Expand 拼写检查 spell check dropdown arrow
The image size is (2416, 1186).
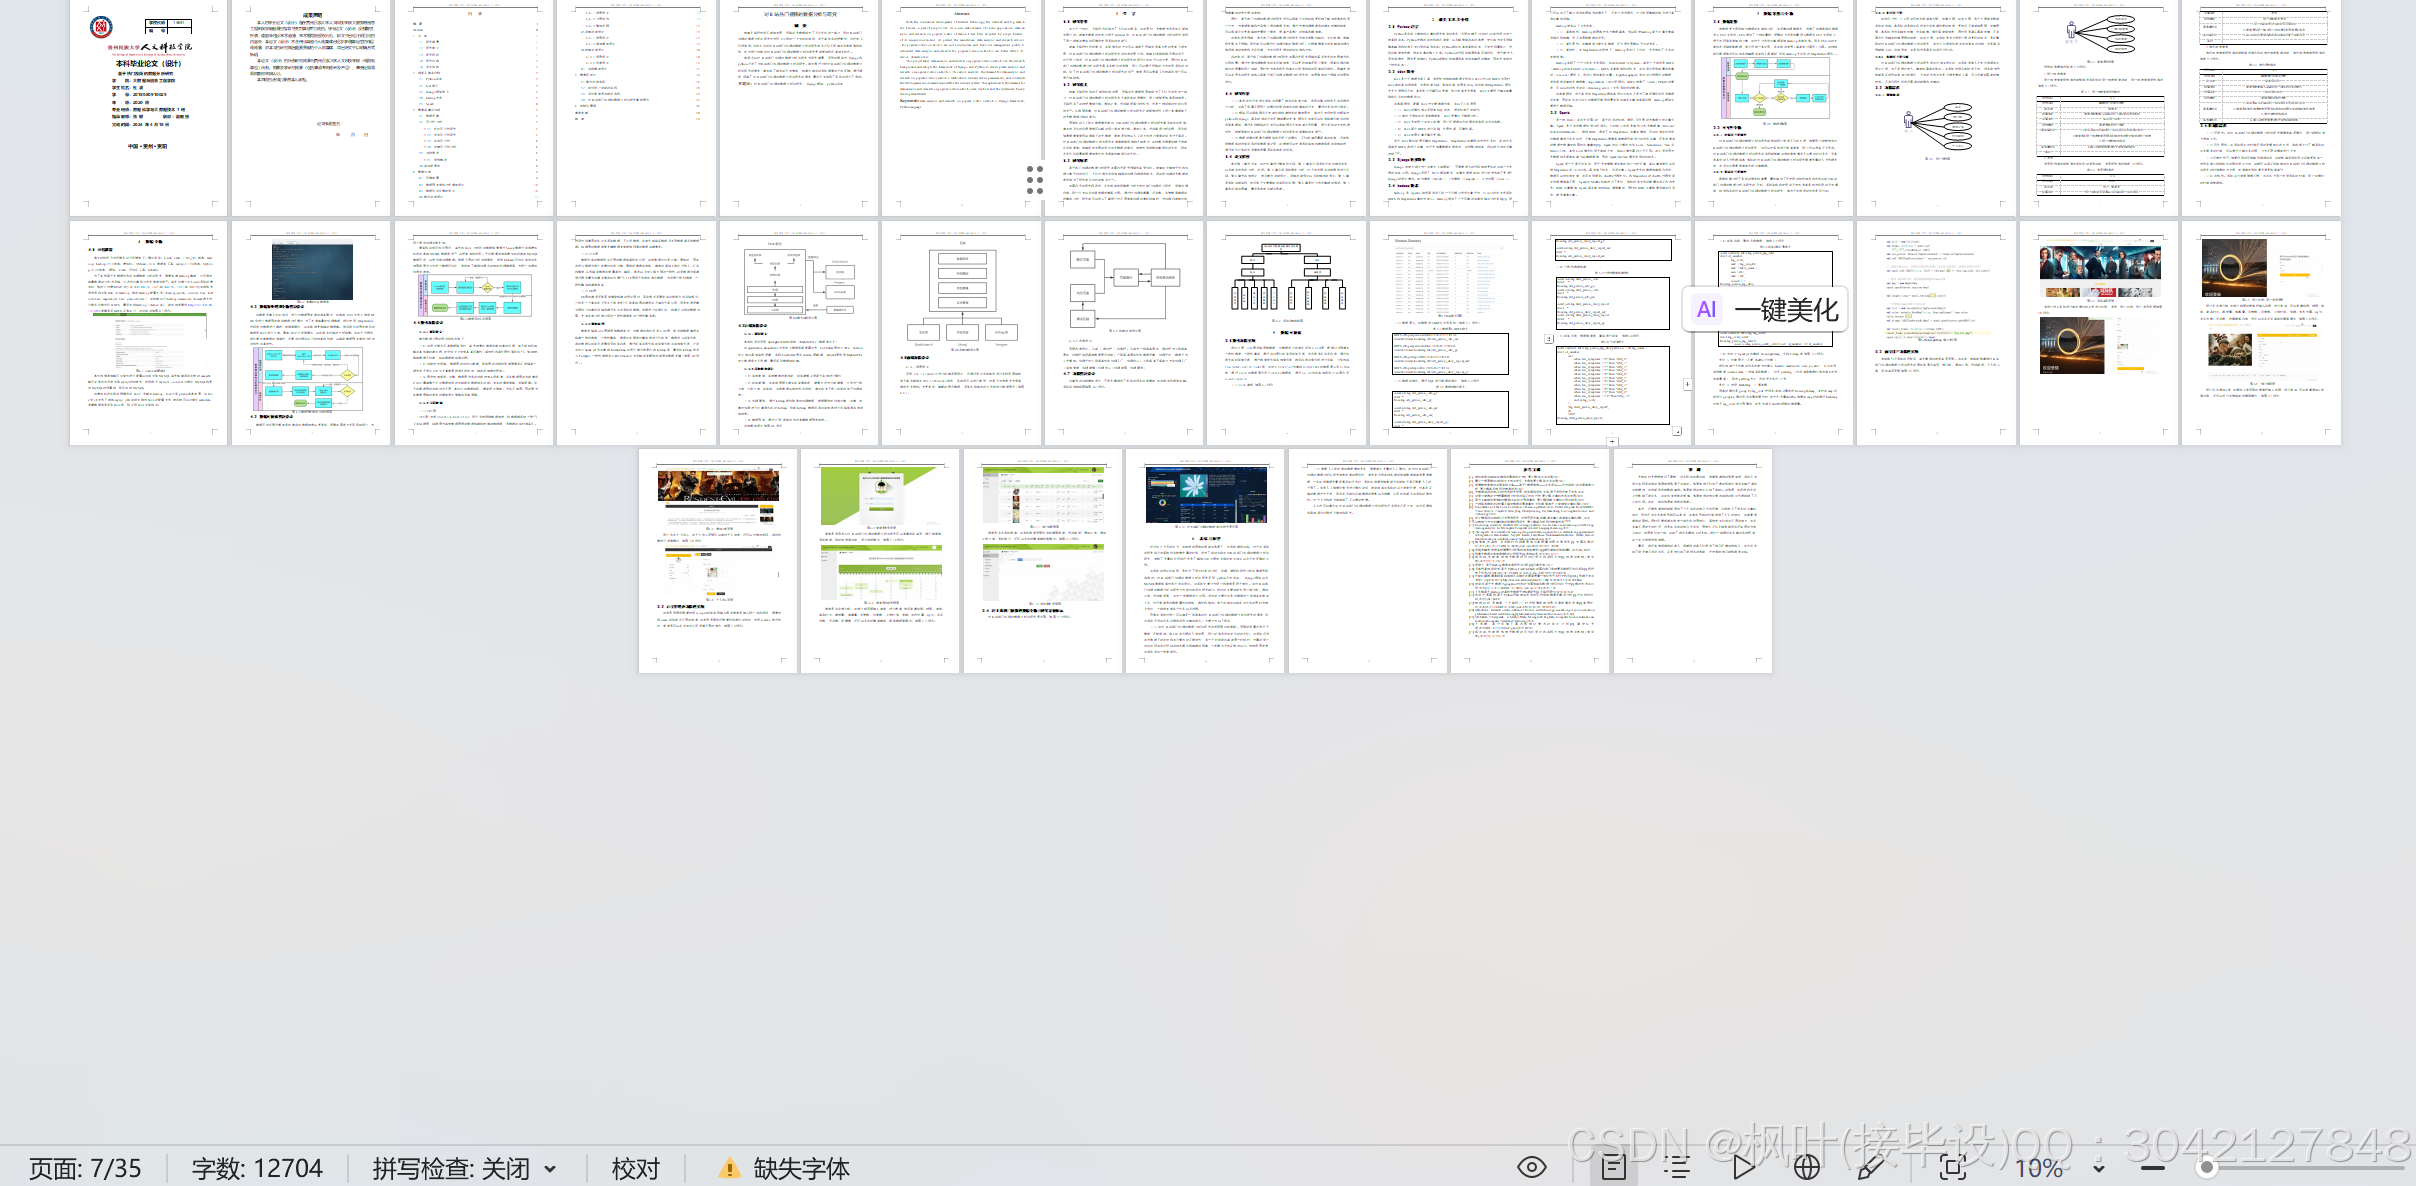point(550,1169)
